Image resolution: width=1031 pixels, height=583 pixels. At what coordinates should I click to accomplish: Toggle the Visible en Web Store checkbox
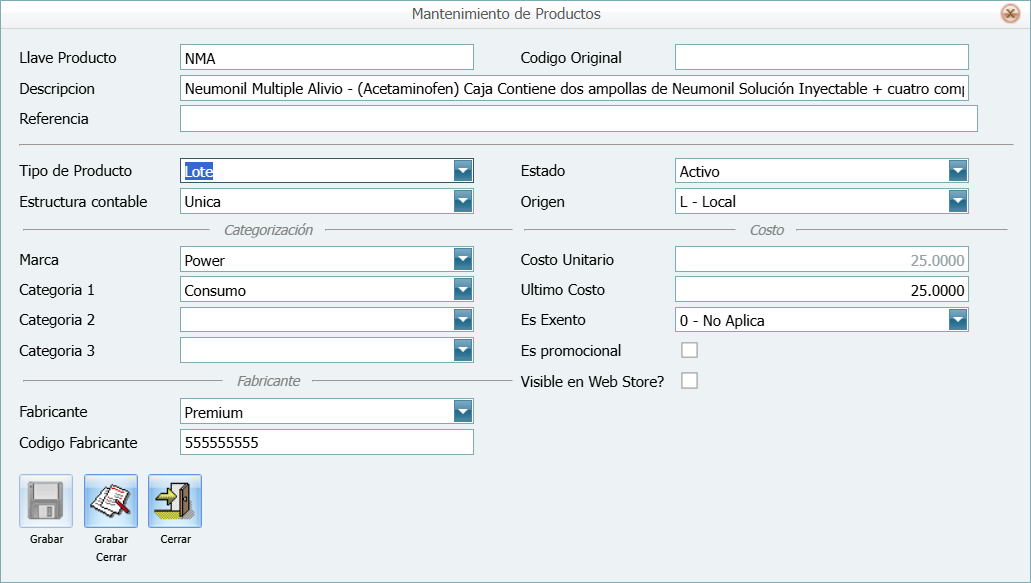pos(689,381)
